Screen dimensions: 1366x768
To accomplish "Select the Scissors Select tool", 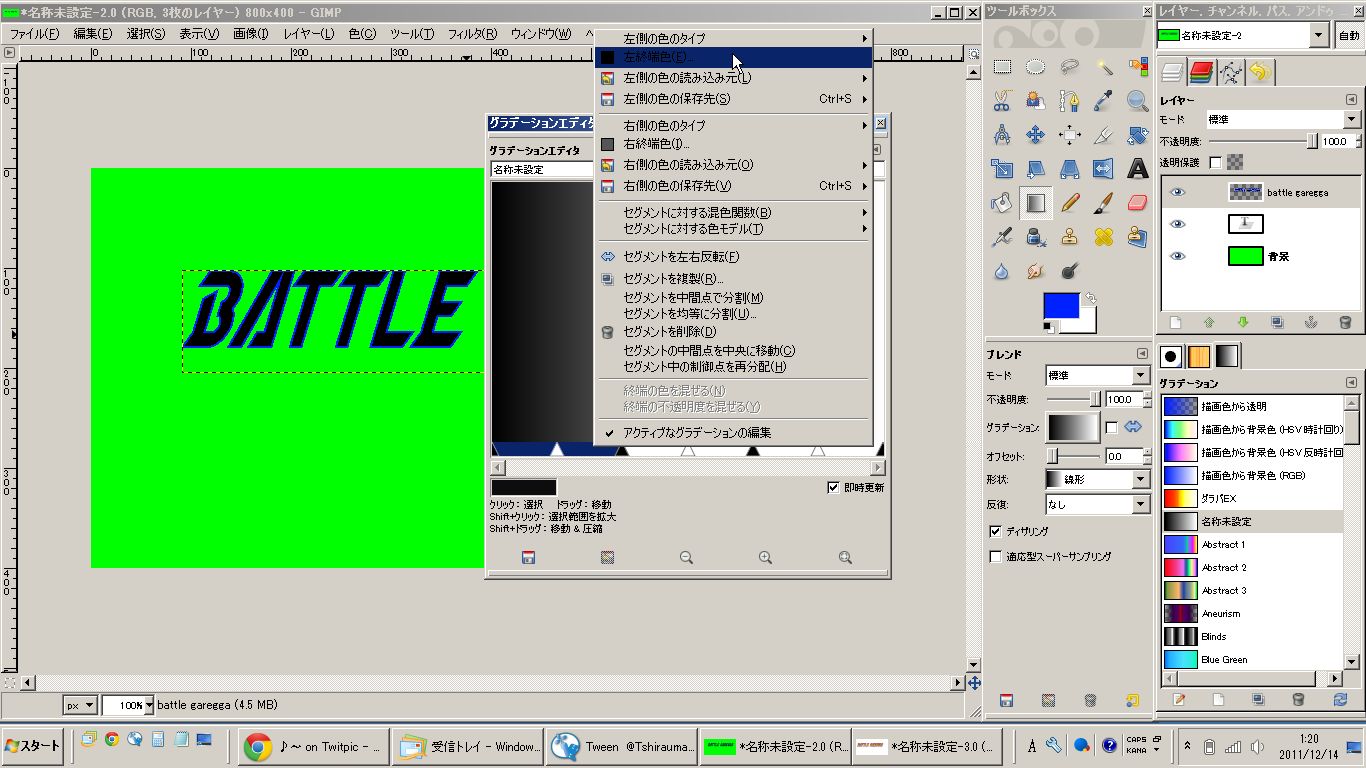I will [x=1002, y=101].
